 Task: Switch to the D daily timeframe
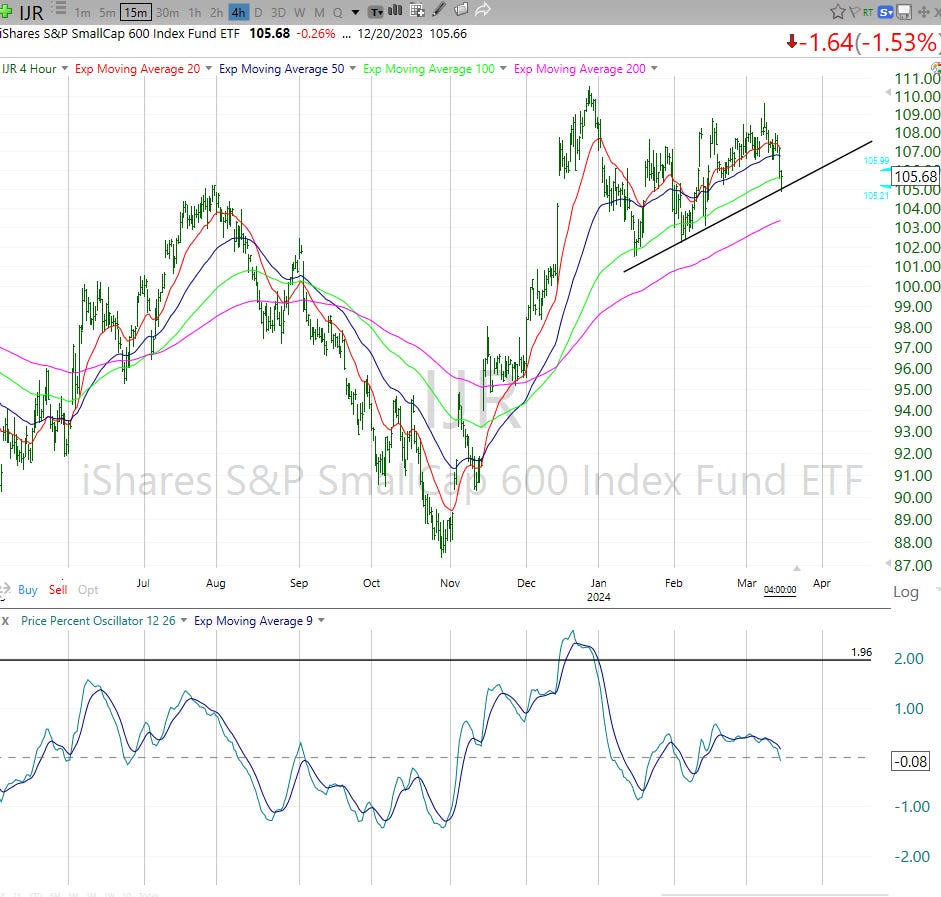tap(258, 13)
